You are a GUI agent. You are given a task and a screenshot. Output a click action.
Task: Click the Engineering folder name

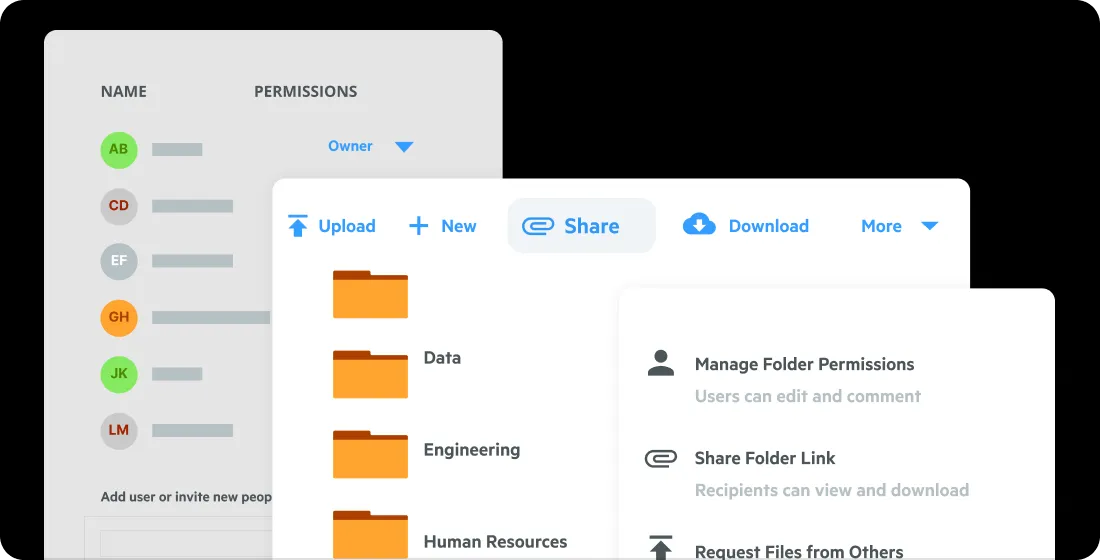click(471, 450)
